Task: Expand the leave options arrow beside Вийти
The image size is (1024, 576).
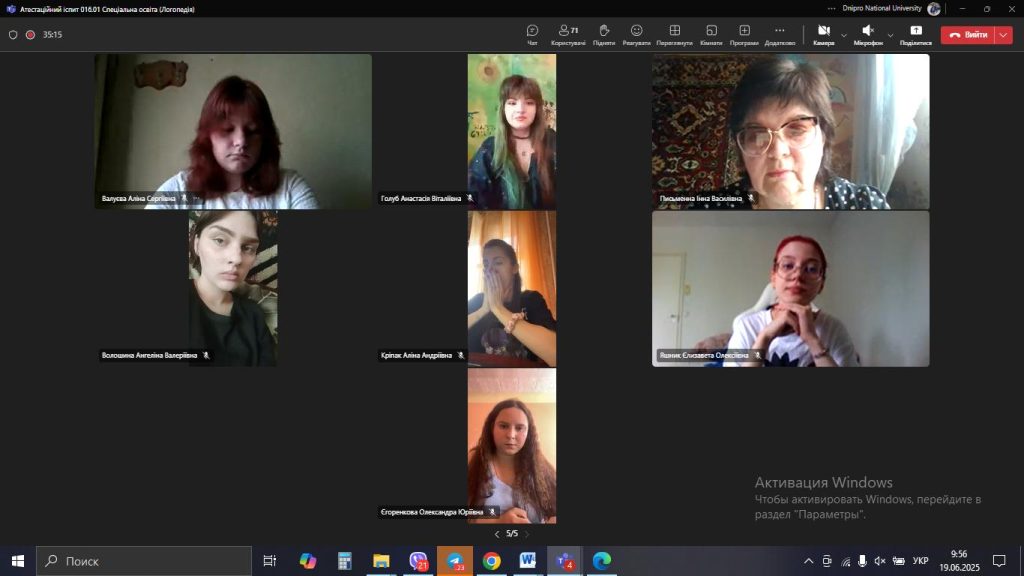Action: pos(1004,35)
